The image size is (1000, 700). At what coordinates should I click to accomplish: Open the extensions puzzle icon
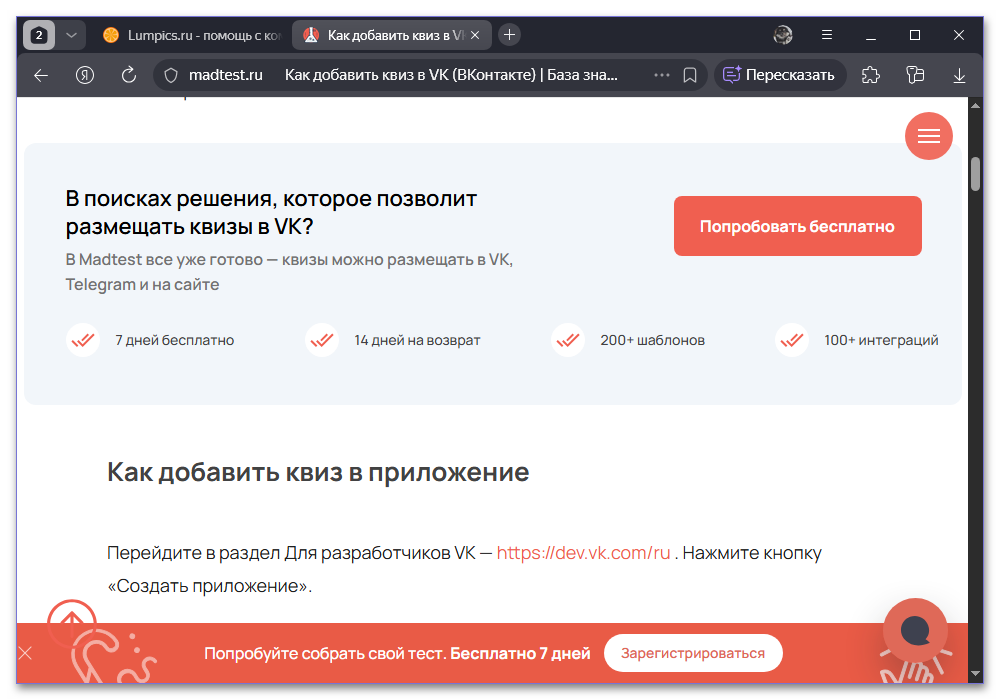point(871,75)
